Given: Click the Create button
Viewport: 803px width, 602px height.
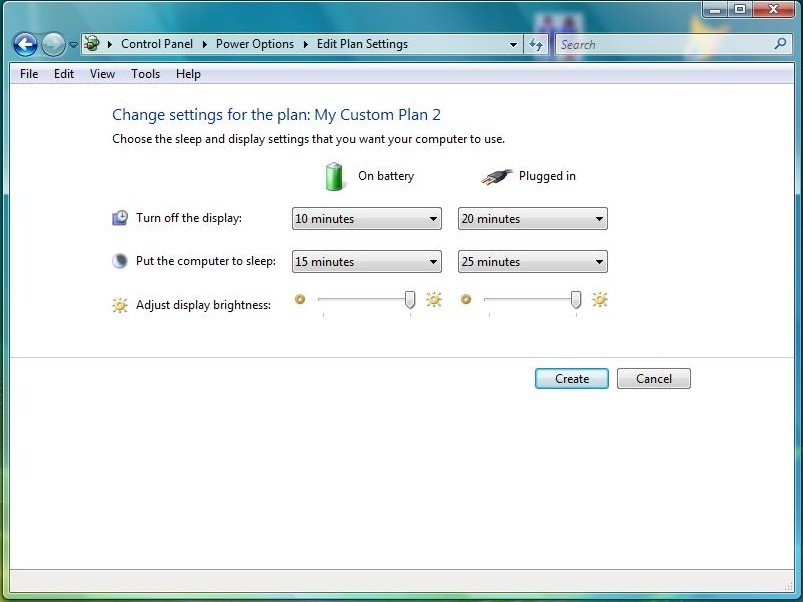Looking at the screenshot, I should [572, 379].
